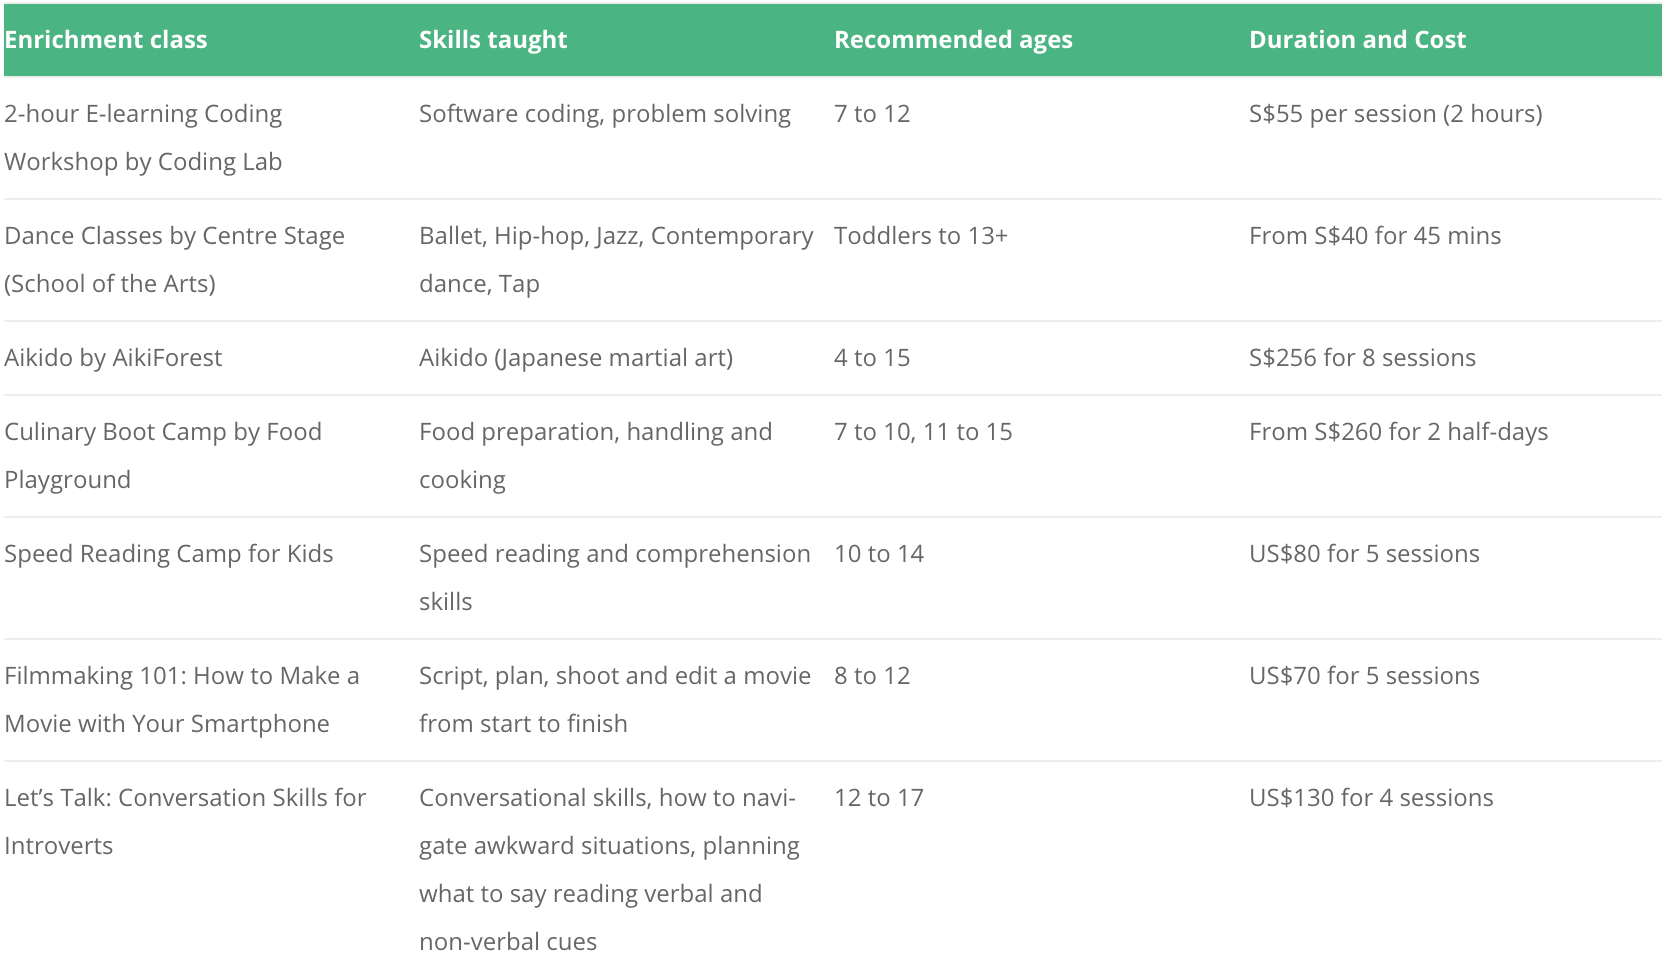Viewport: 1662px width, 978px height.
Task: Select the Recommended ages column header
Action: [953, 40]
